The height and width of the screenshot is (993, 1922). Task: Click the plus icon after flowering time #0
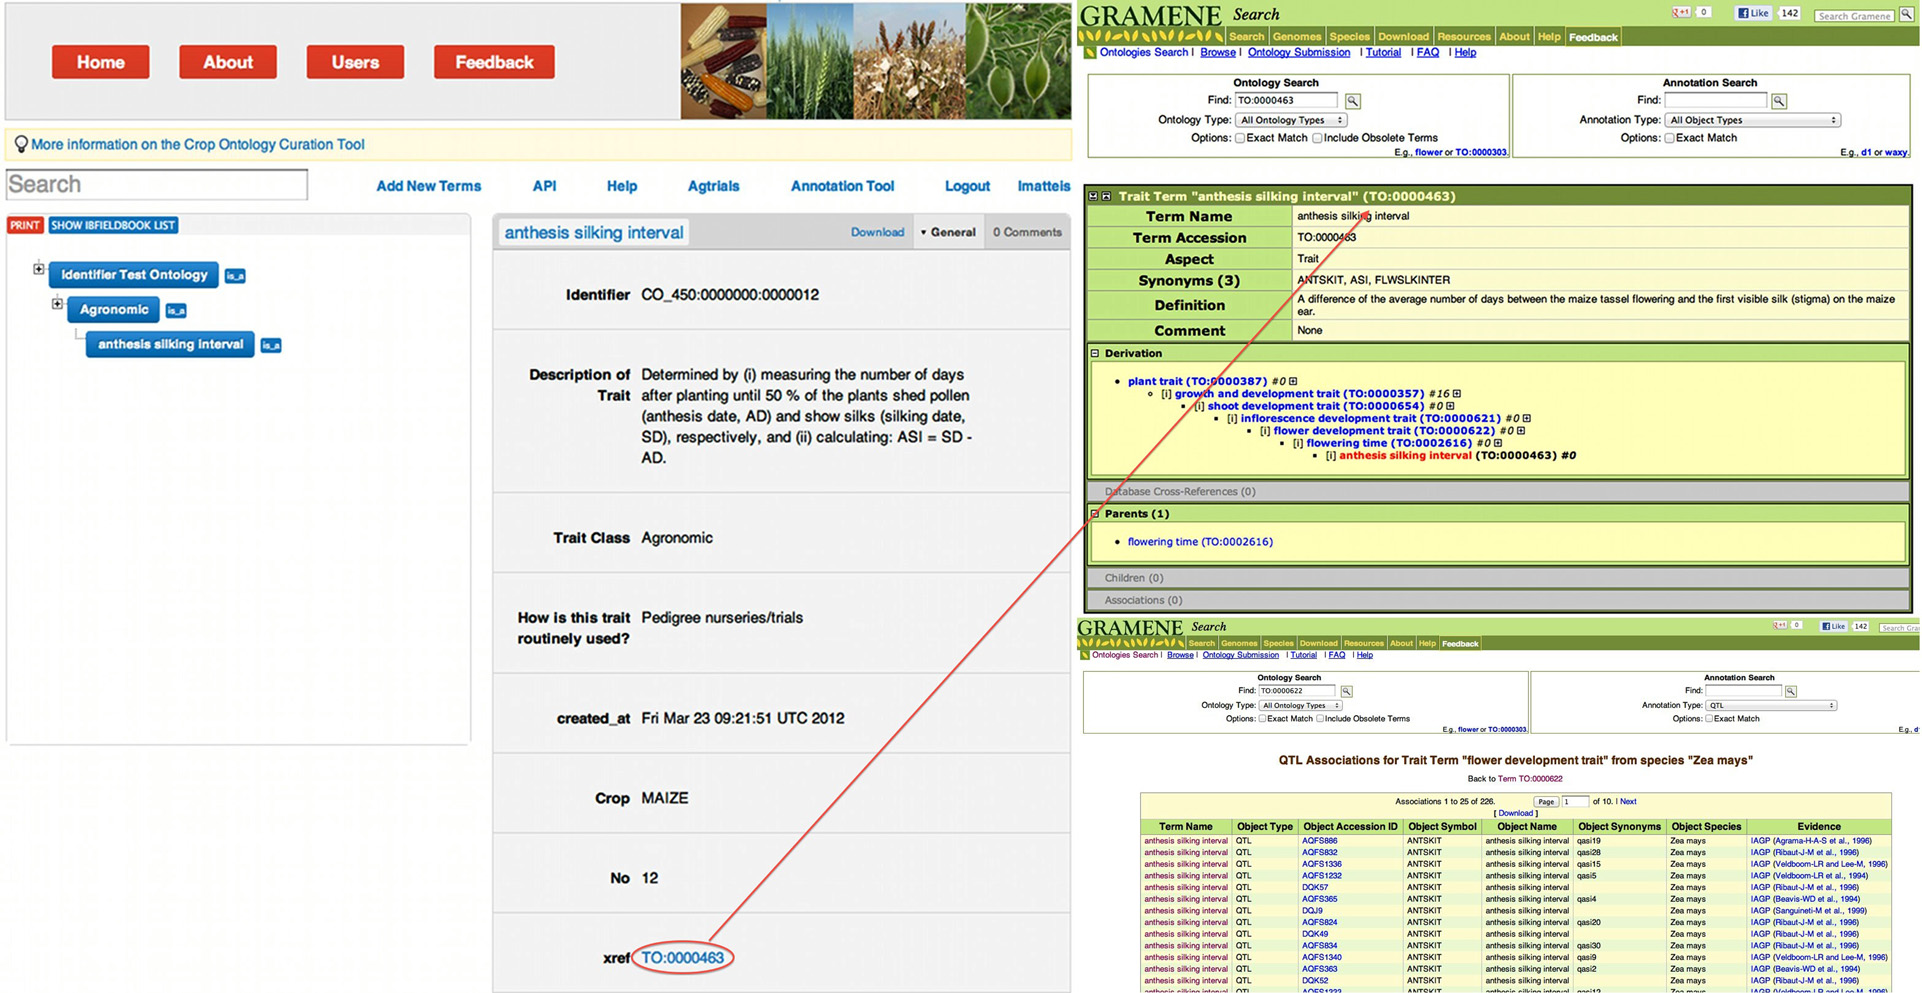point(1498,443)
